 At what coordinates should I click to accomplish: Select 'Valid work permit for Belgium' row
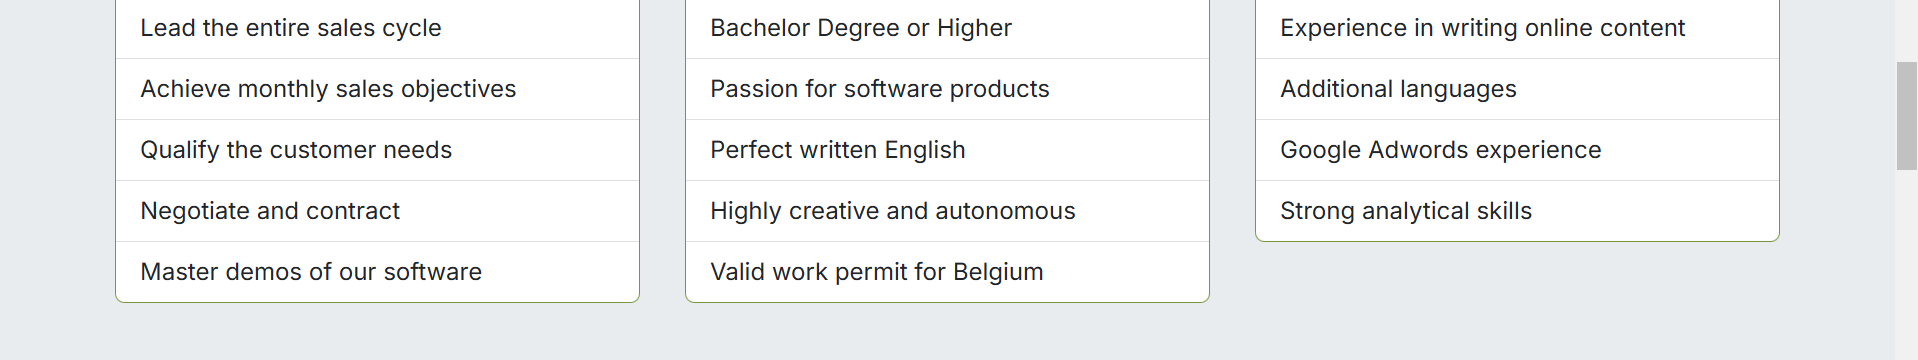(x=947, y=272)
